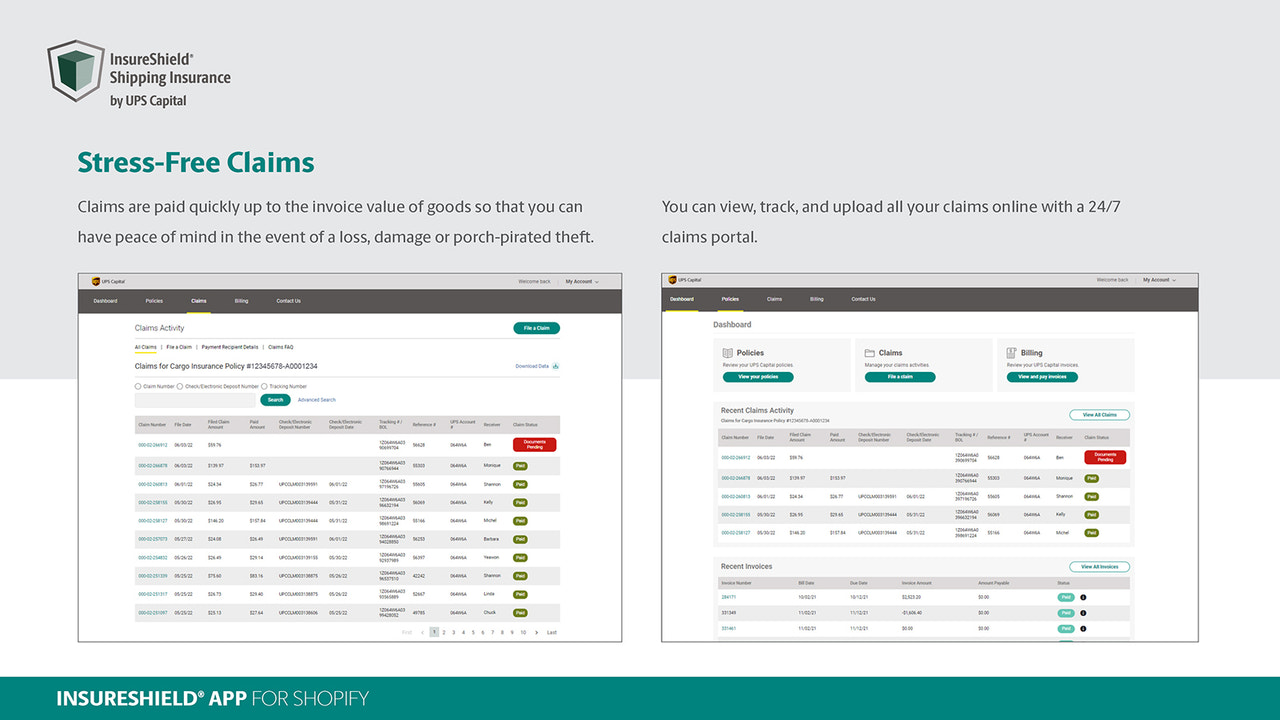Viewport: 1280px width, 720px height.
Task: Click the File a Claim button
Action: 536,328
